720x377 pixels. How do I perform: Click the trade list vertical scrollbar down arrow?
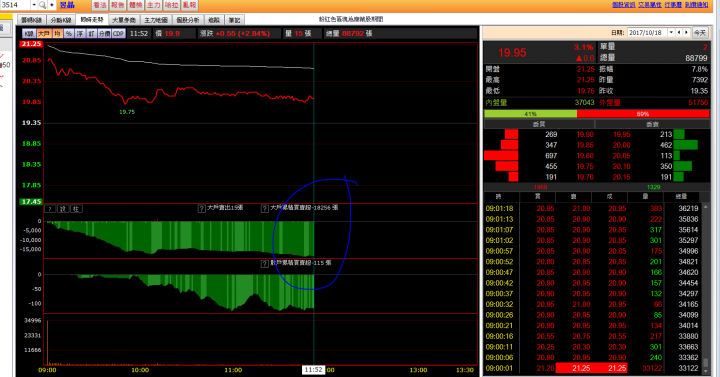705,370
